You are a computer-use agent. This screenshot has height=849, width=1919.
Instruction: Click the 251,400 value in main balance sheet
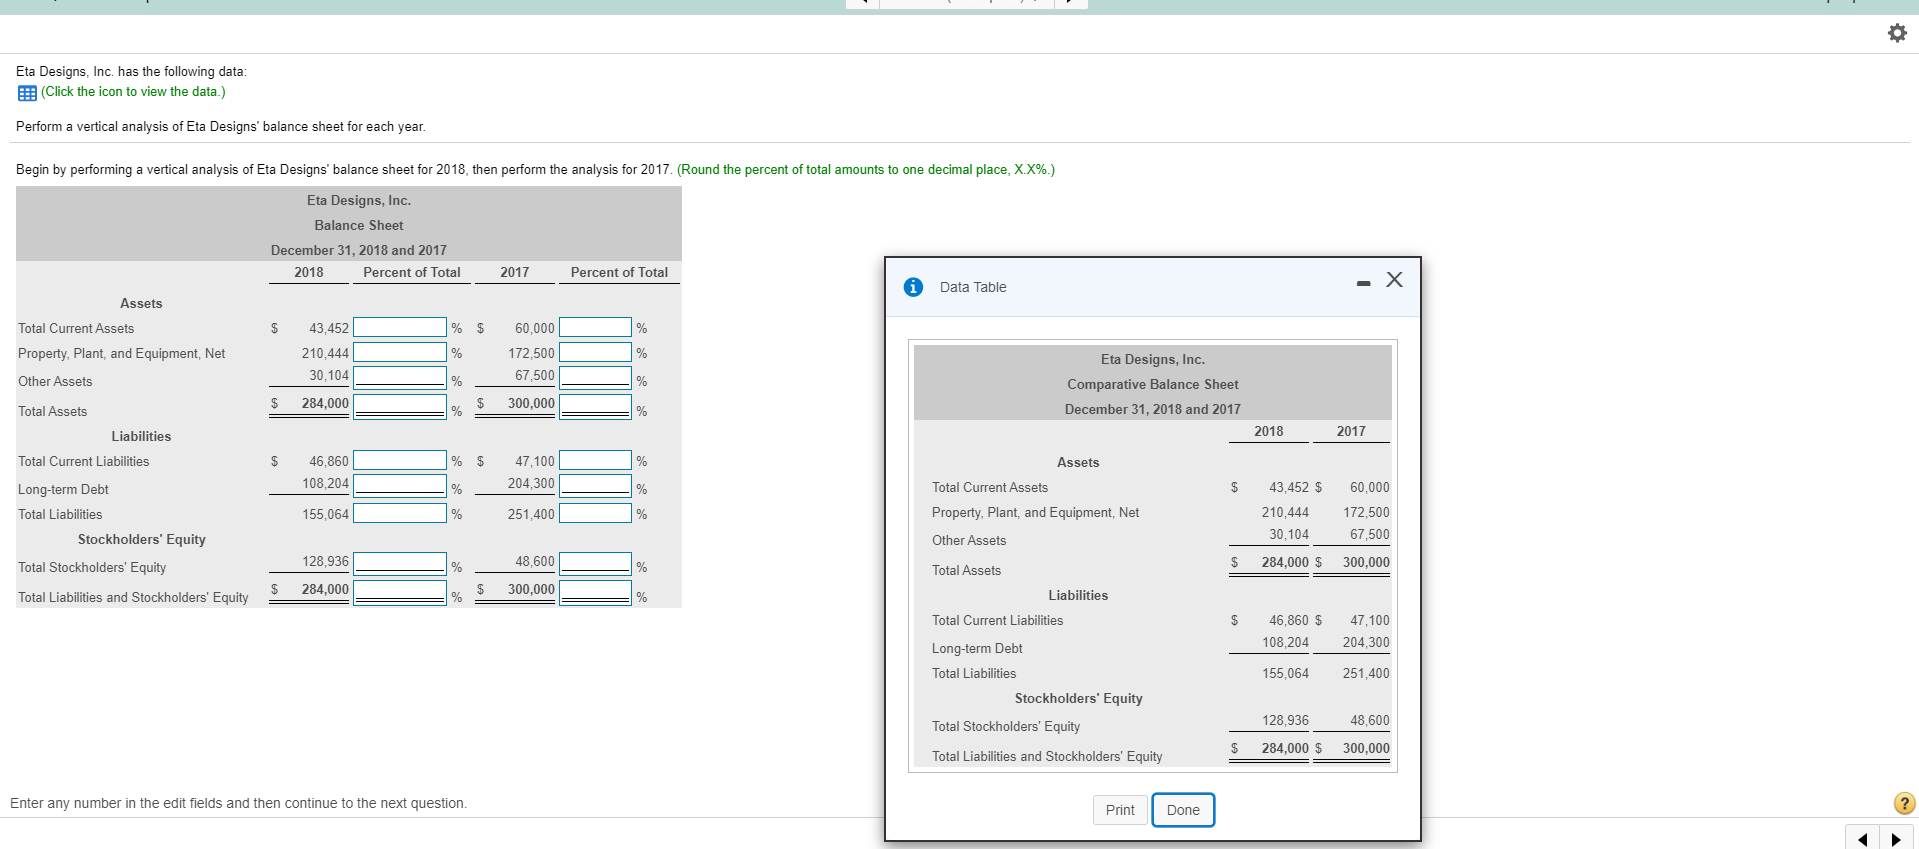[x=531, y=514]
